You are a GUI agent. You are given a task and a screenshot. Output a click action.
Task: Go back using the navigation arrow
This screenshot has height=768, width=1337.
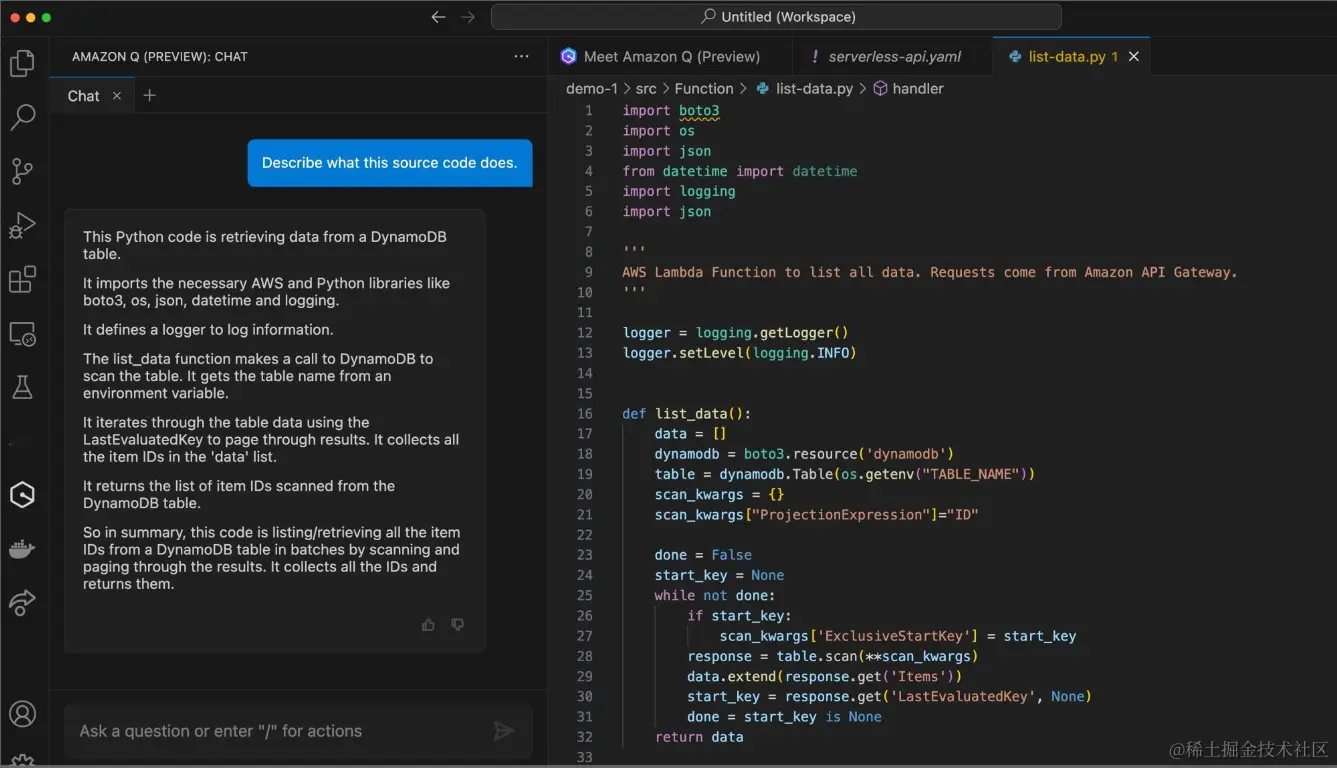click(x=438, y=17)
